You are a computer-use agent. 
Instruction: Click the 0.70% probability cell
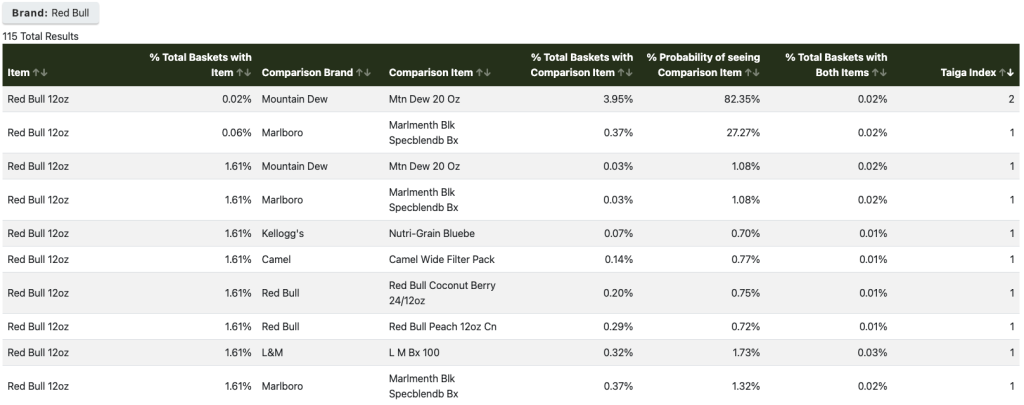point(745,233)
